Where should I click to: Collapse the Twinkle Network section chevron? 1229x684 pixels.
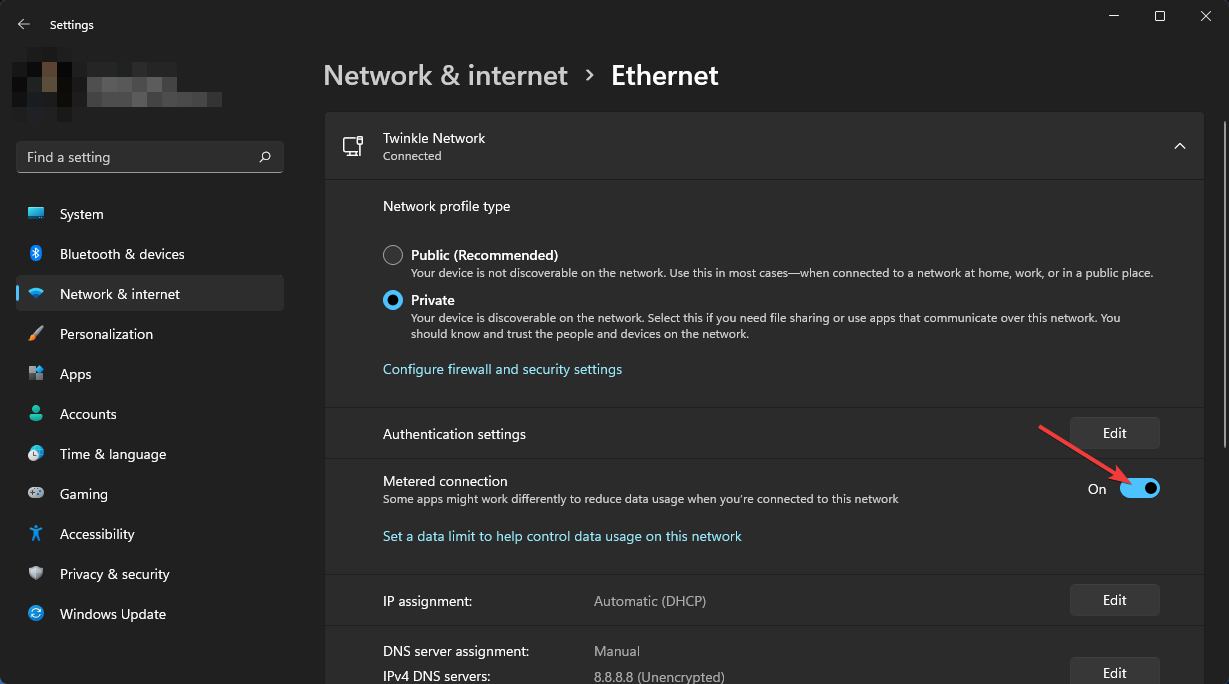[1180, 146]
